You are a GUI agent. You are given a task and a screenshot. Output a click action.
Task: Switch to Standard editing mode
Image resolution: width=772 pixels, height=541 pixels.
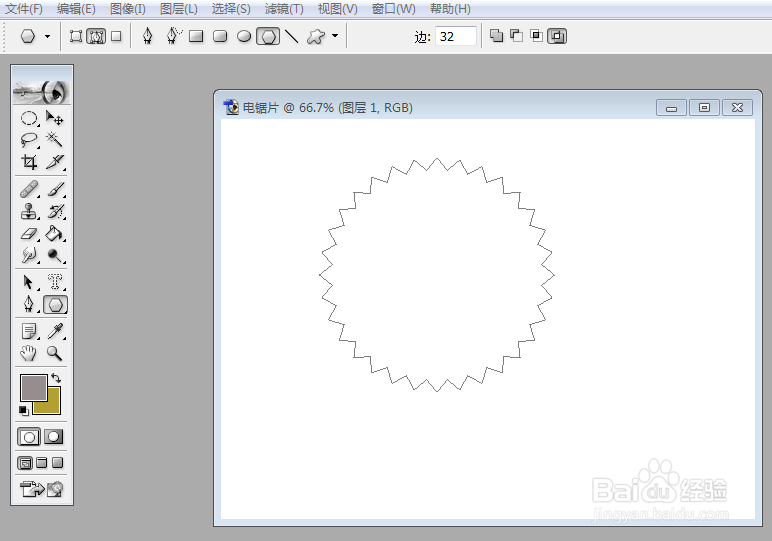click(29, 437)
